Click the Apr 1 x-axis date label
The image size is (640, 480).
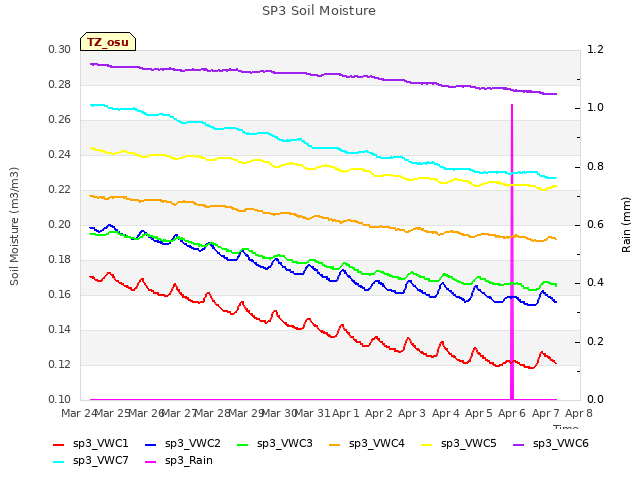point(346,413)
